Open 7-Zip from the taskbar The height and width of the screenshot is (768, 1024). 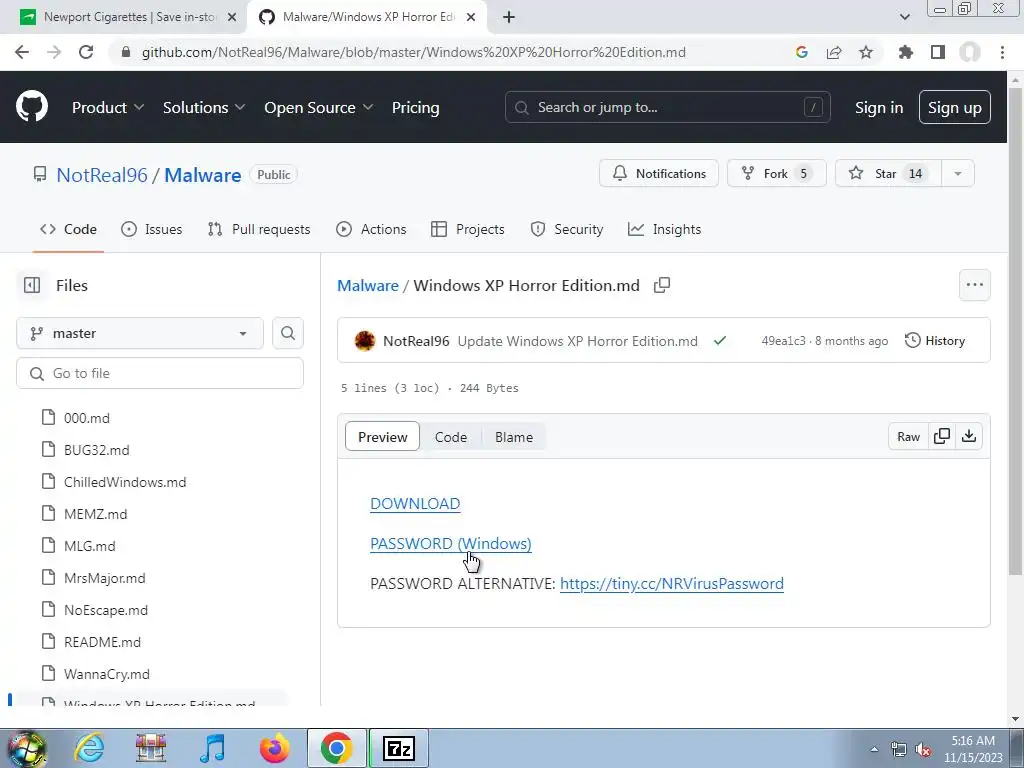point(399,748)
